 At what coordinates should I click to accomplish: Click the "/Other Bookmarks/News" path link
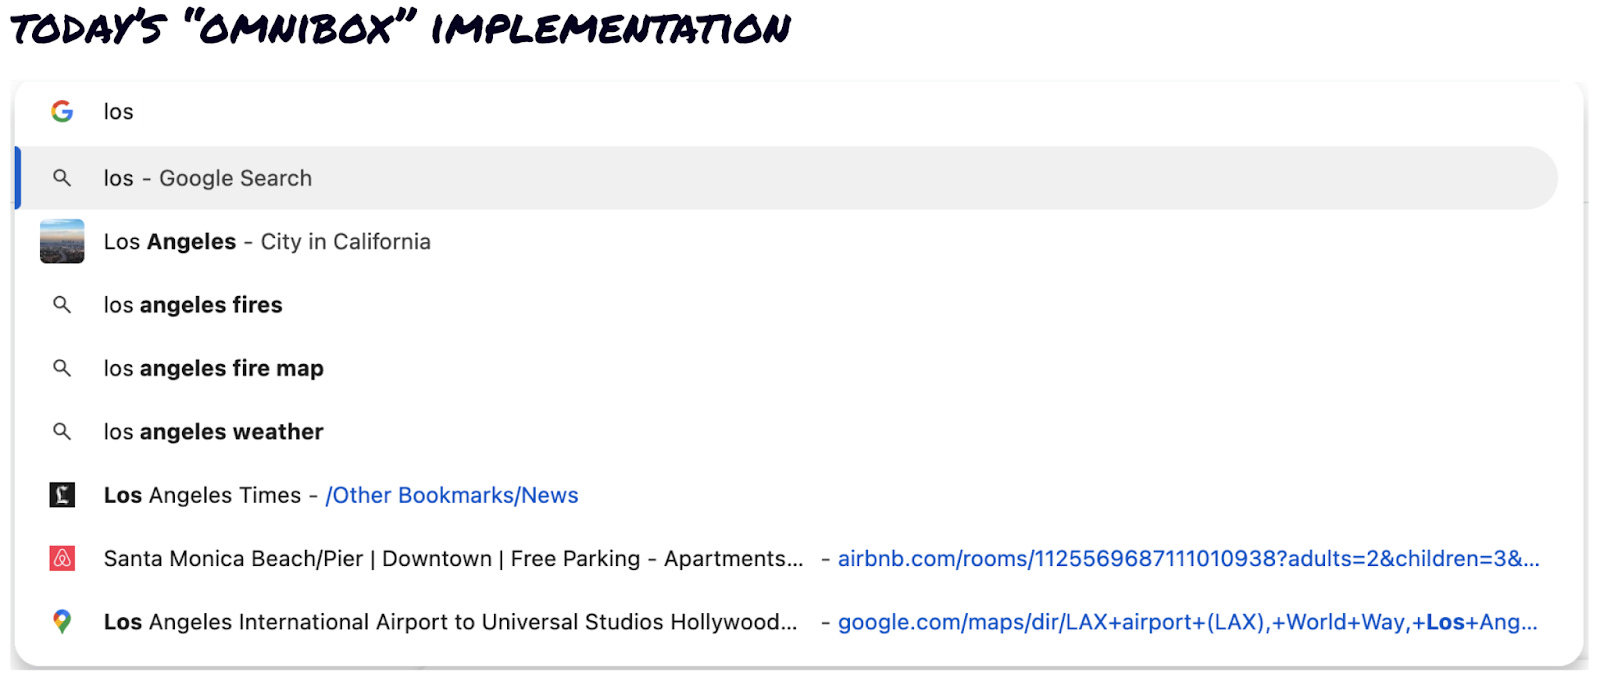[x=452, y=495]
